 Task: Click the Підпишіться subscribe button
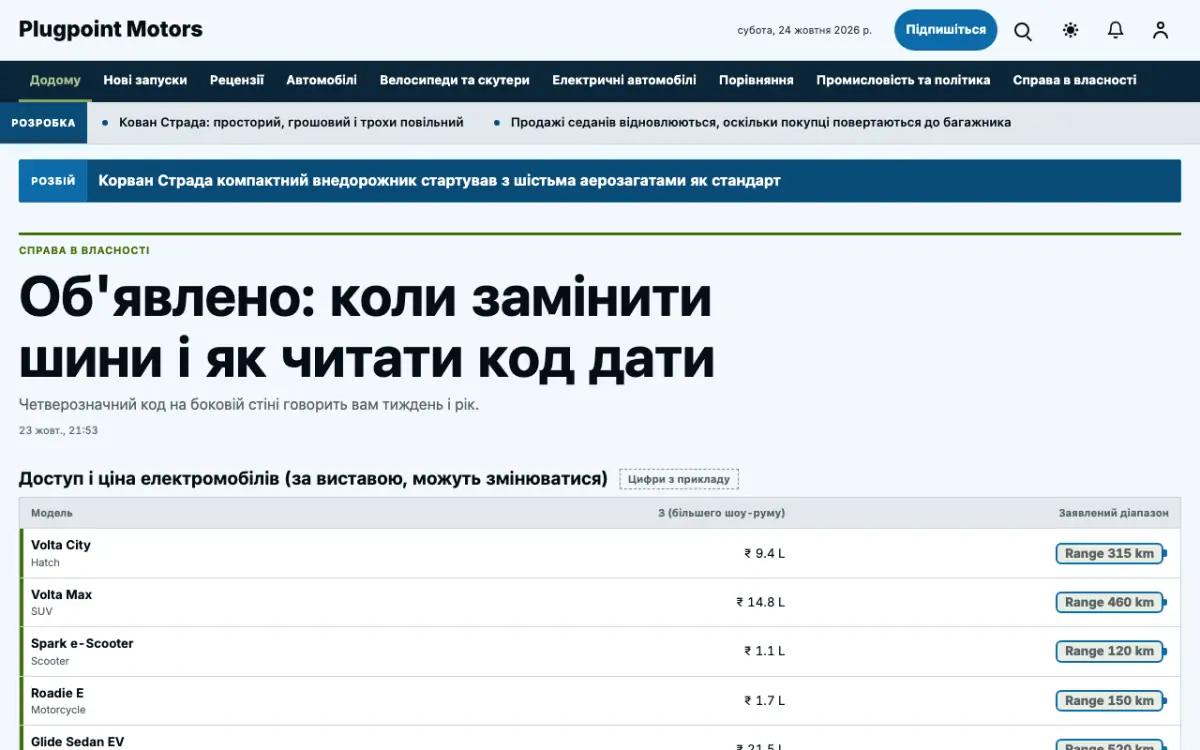[946, 30]
